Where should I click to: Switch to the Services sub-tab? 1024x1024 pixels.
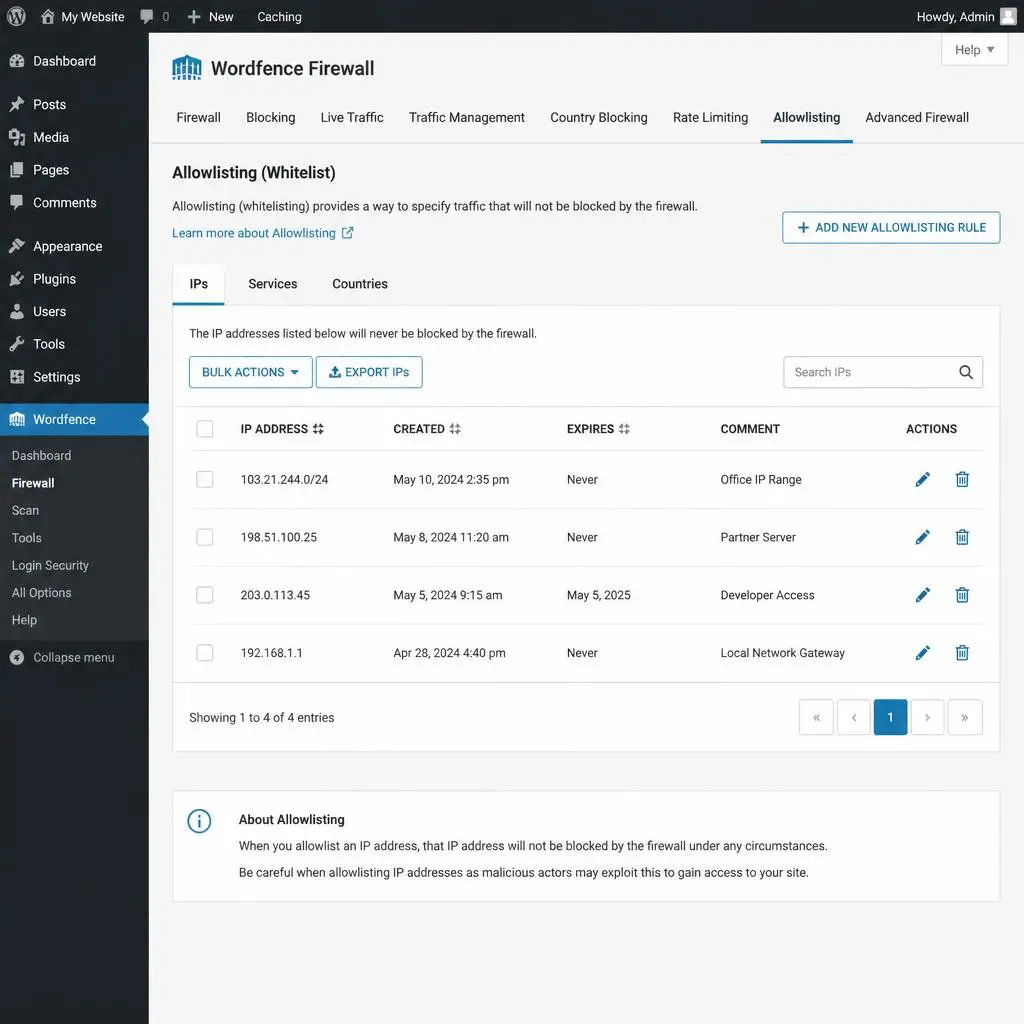click(x=272, y=283)
